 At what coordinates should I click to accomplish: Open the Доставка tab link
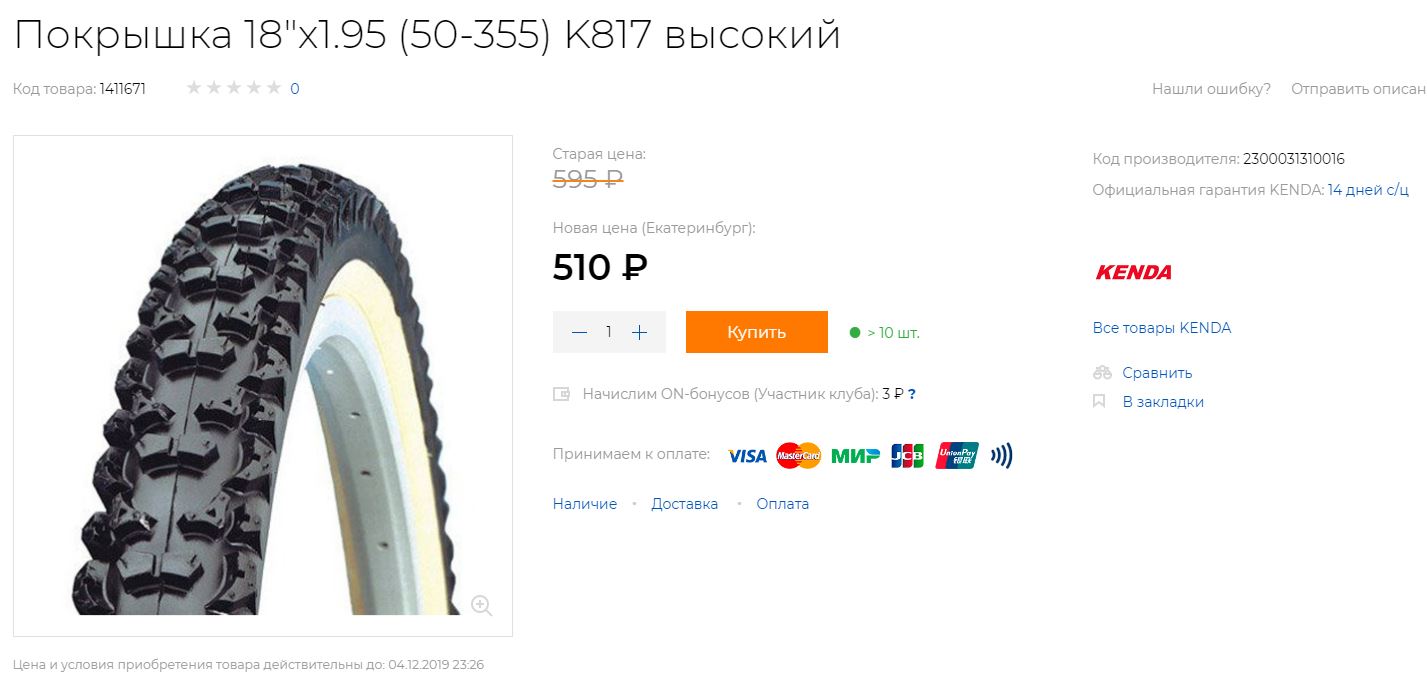(x=685, y=504)
